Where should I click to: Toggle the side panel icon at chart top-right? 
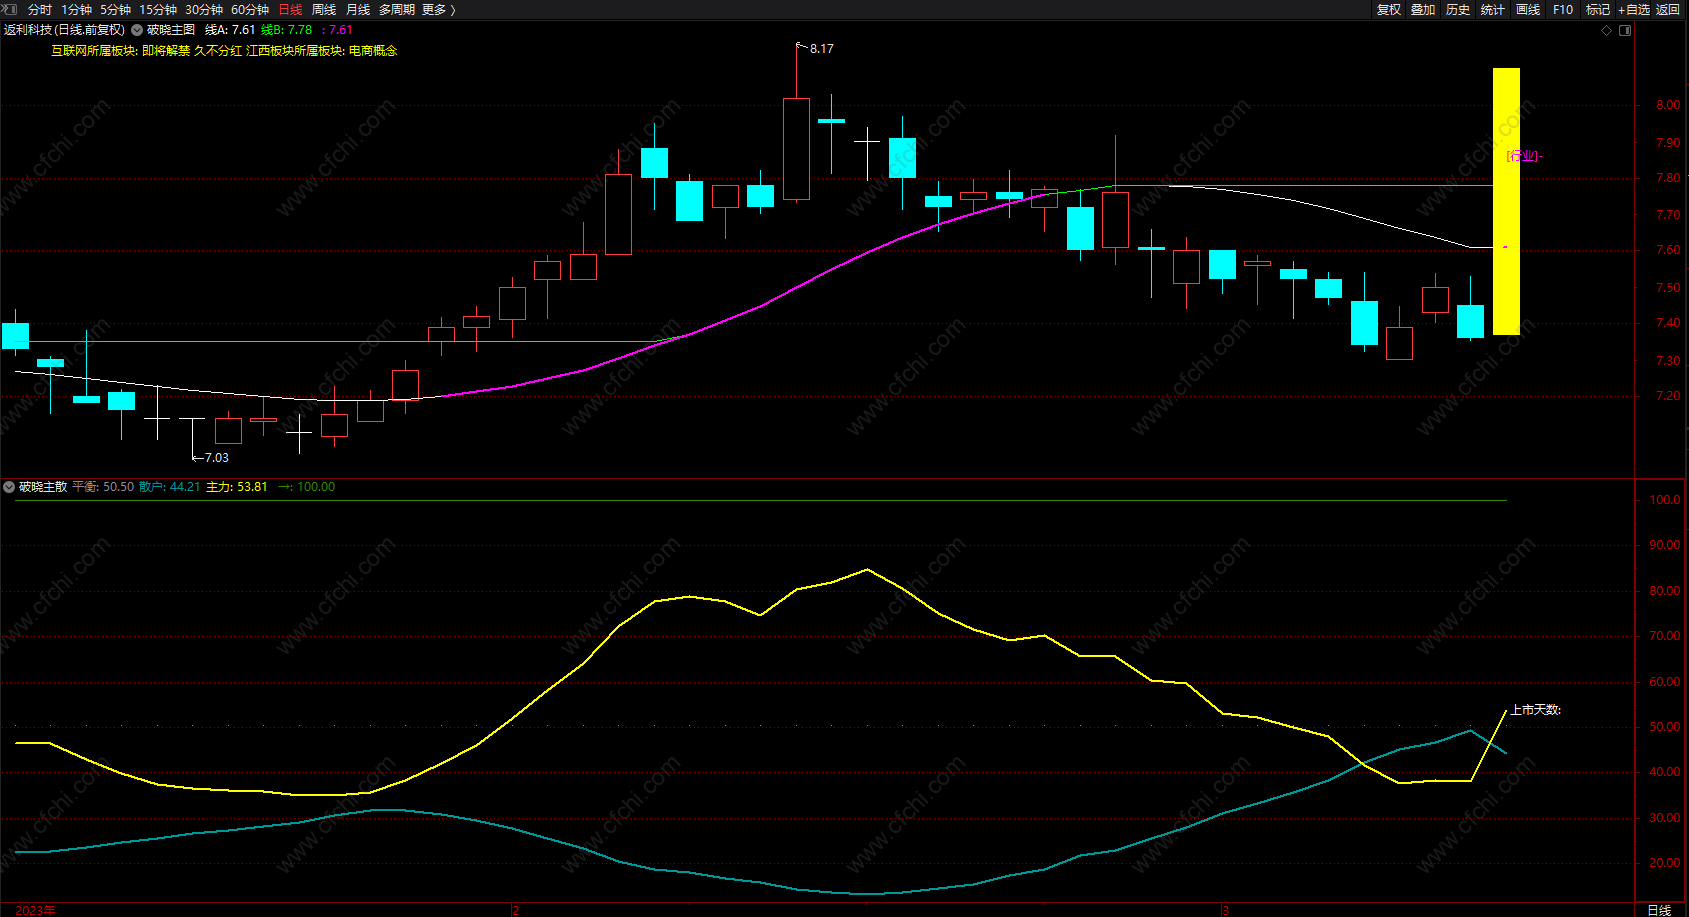[x=1625, y=31]
